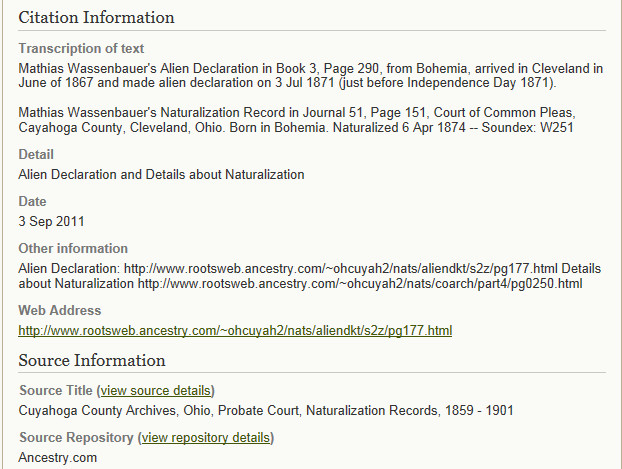
Task: Click the Alien Declaration transcription paragraph
Action: click(x=311, y=75)
